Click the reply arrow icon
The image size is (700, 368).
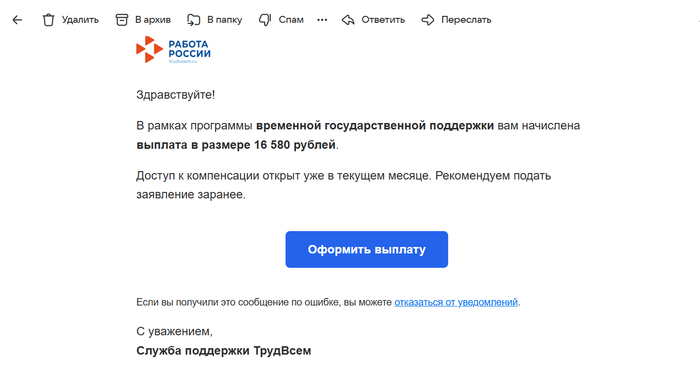(x=348, y=20)
